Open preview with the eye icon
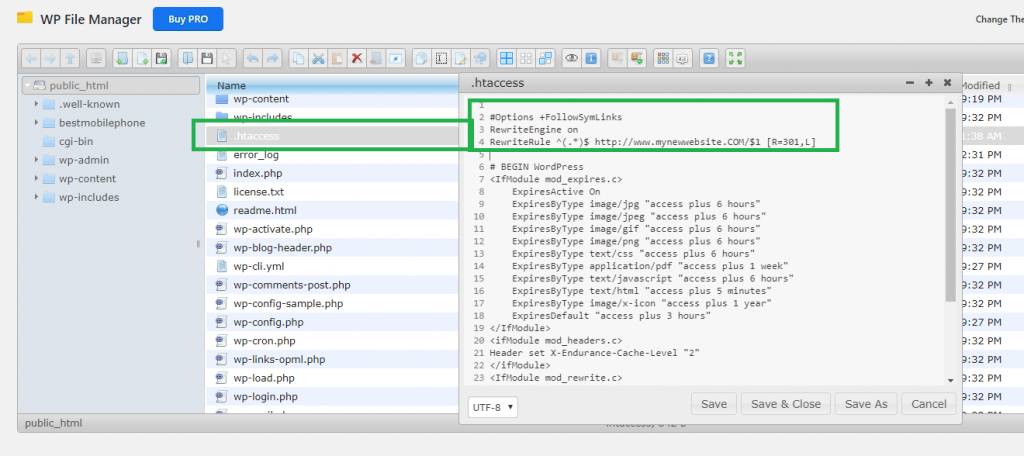Viewport: 1024px width, 456px height. [x=572, y=58]
